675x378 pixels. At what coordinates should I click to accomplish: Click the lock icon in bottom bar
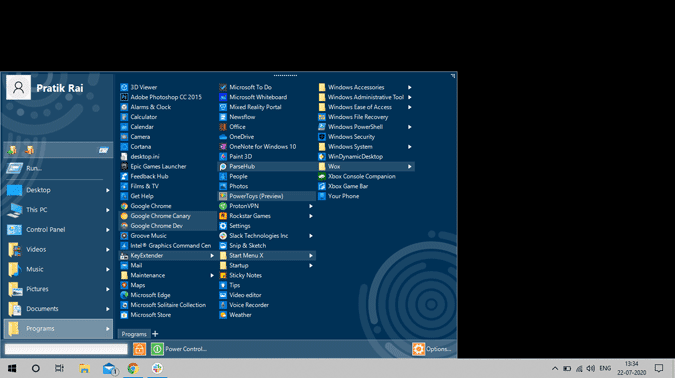click(x=139, y=349)
